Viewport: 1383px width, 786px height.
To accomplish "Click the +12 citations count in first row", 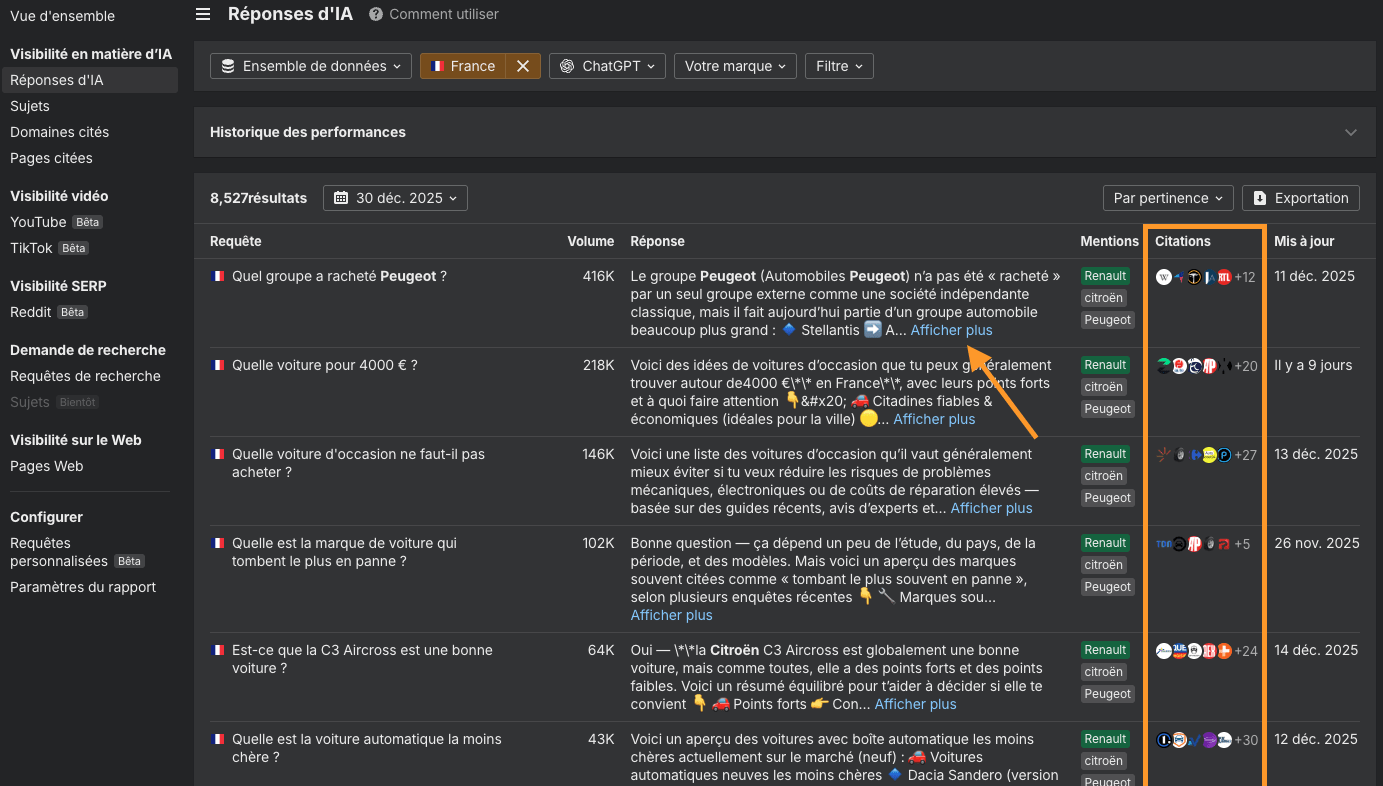I will click(x=1244, y=277).
